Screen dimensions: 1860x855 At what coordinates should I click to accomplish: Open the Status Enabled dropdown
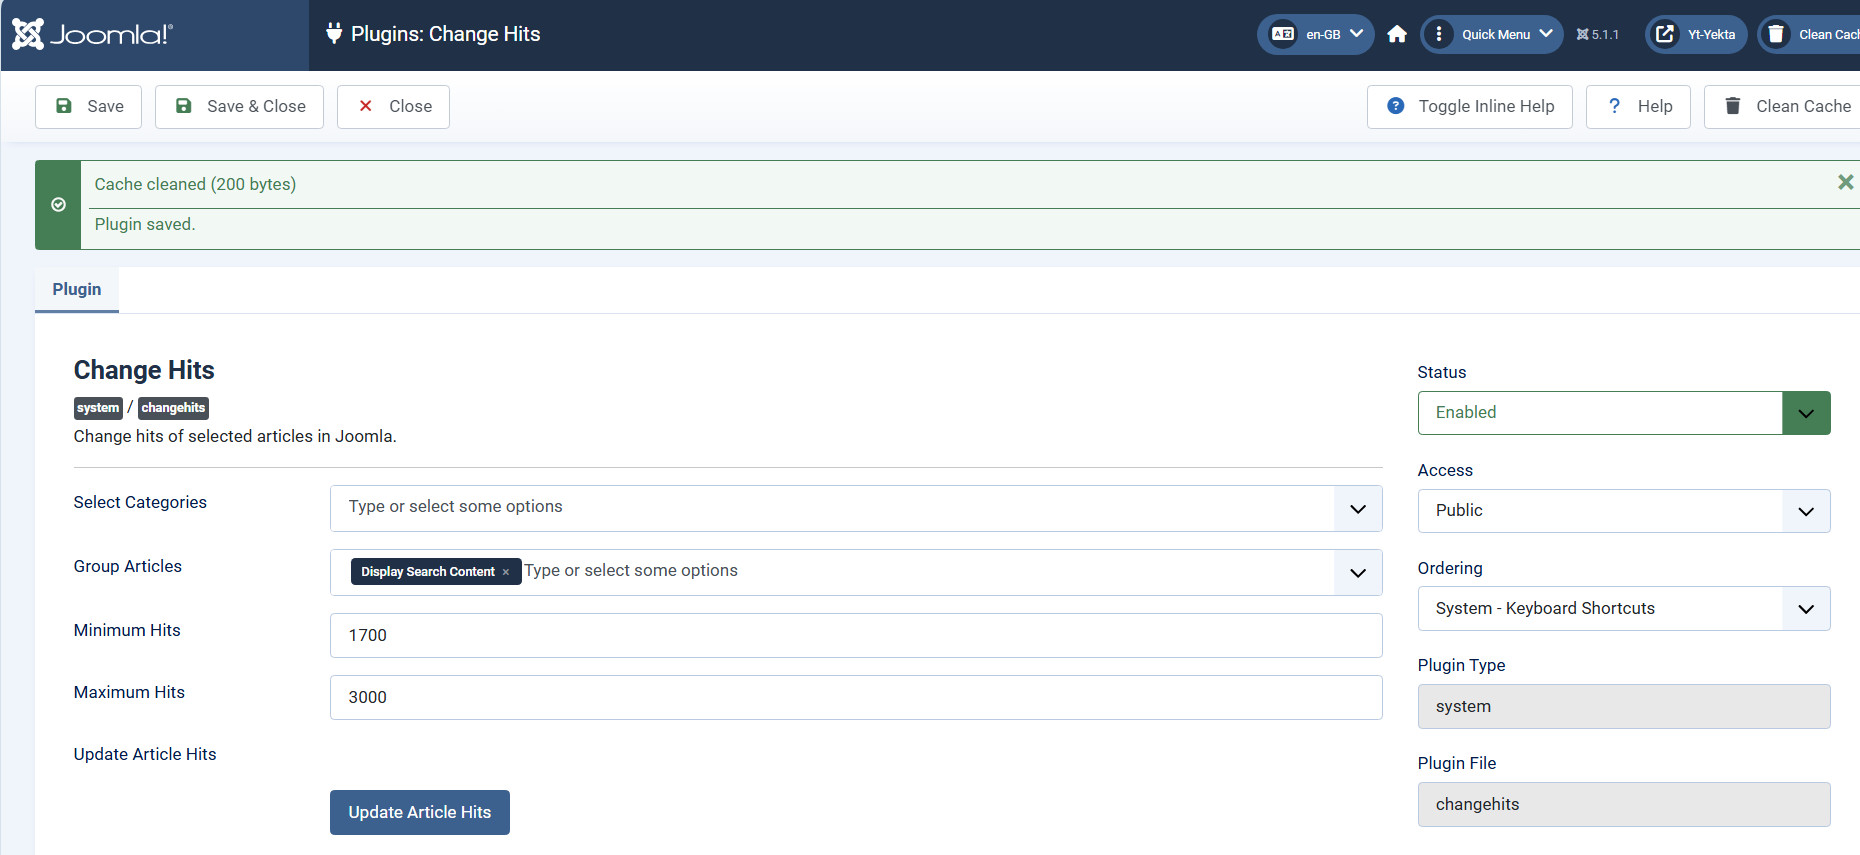1623,413
